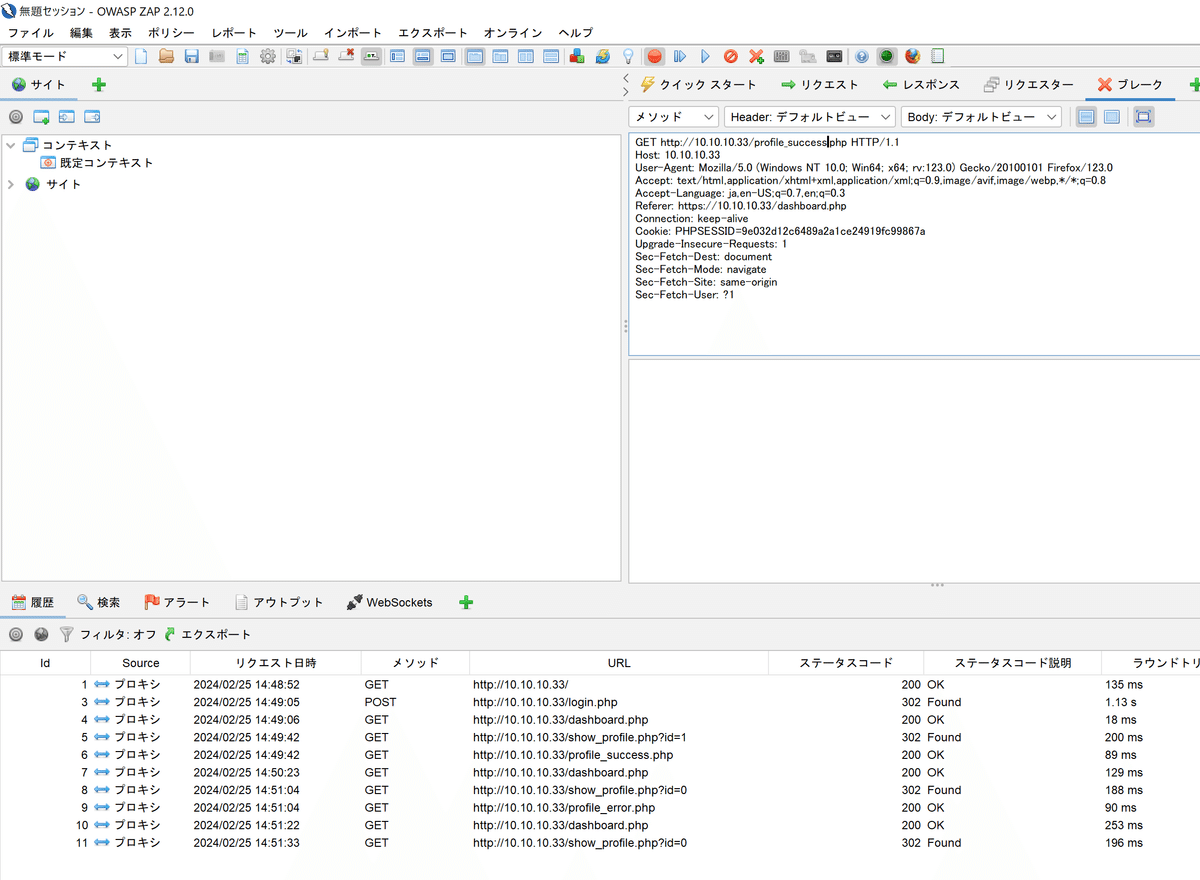The image size is (1200, 880).
Task: Open Session Properties document icon
Action: coord(242,57)
